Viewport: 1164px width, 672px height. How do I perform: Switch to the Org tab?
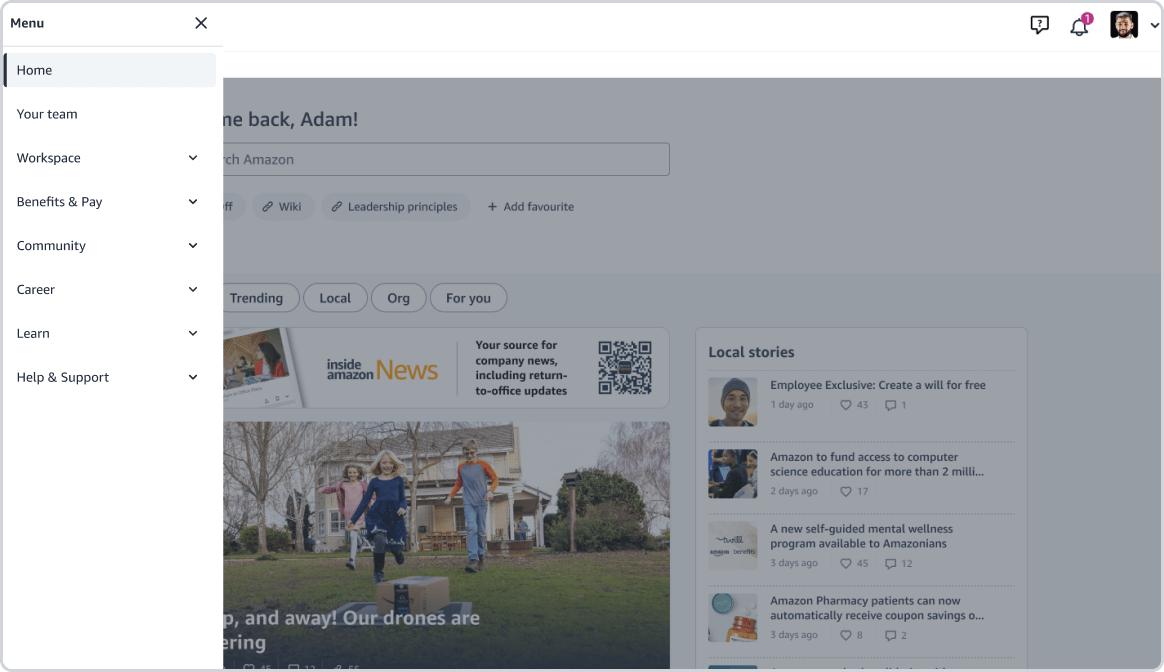[x=399, y=298]
